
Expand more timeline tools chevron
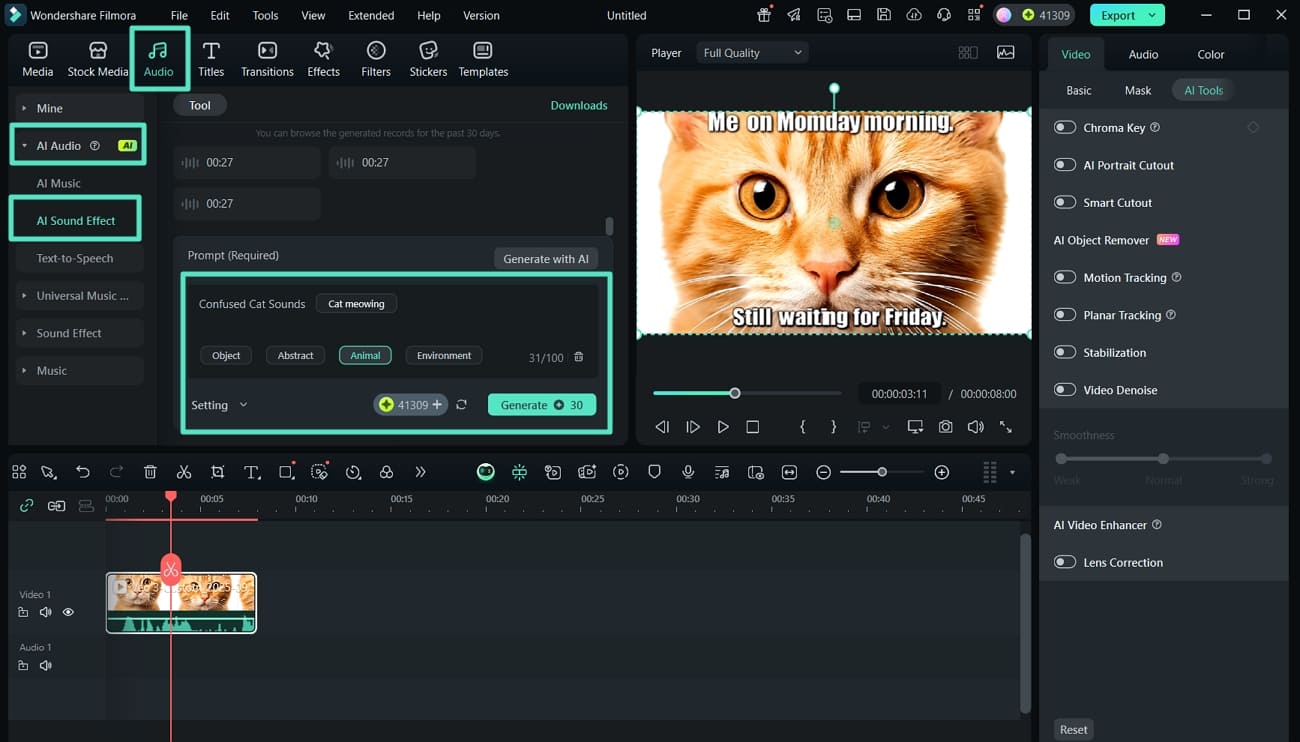pos(420,472)
